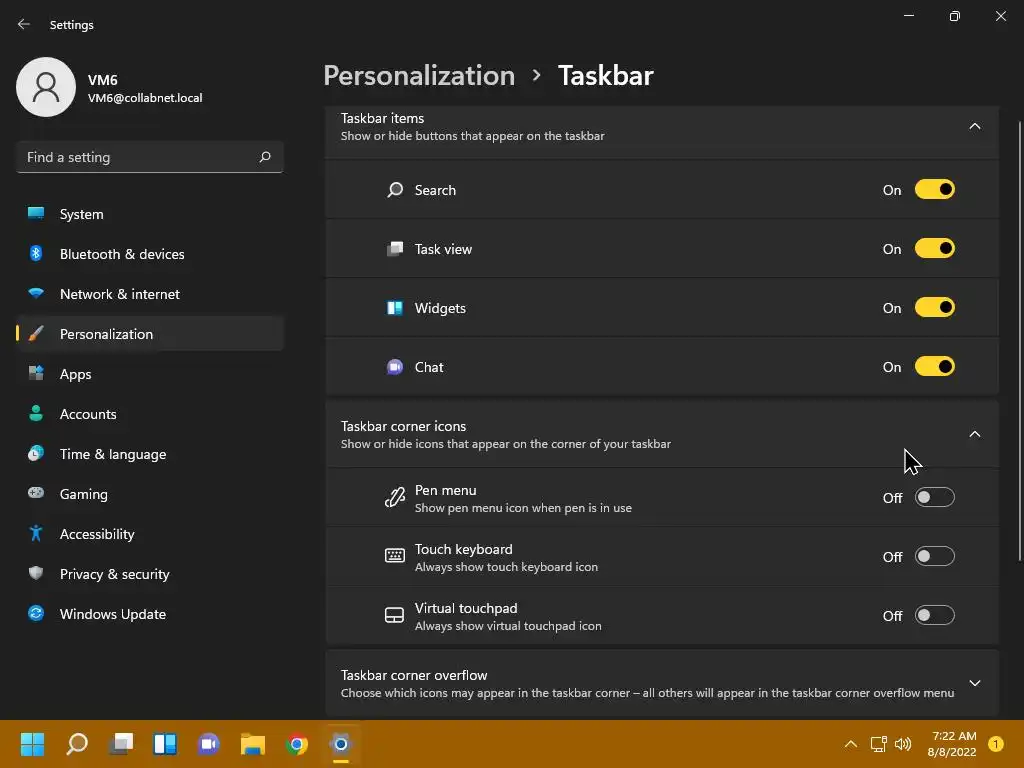Launch File Explorer from the taskbar
The height and width of the screenshot is (768, 1024).
253,744
